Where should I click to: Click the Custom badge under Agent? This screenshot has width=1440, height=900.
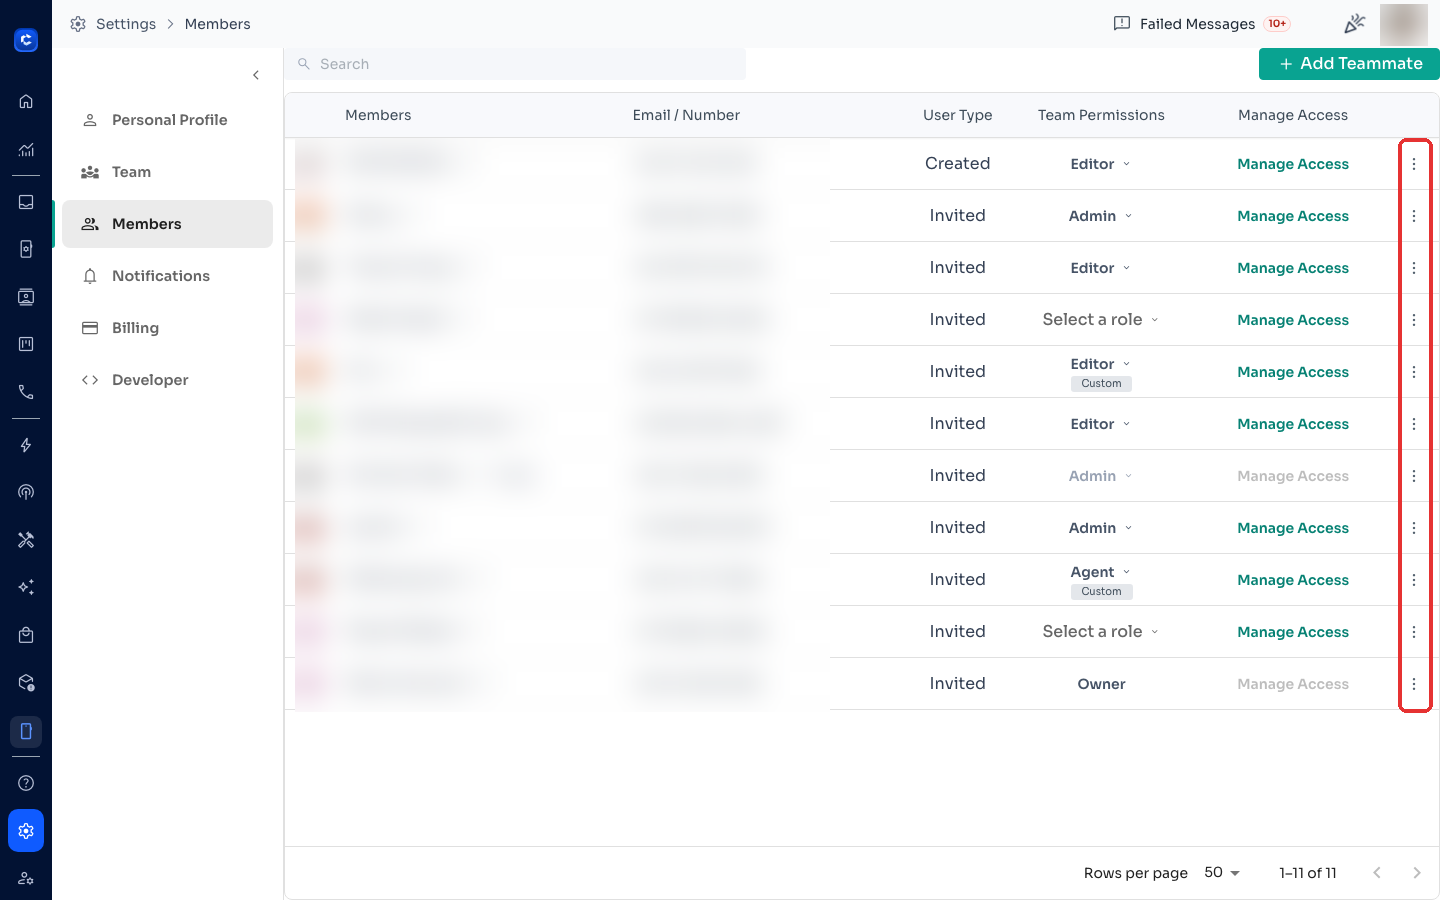pos(1101,592)
